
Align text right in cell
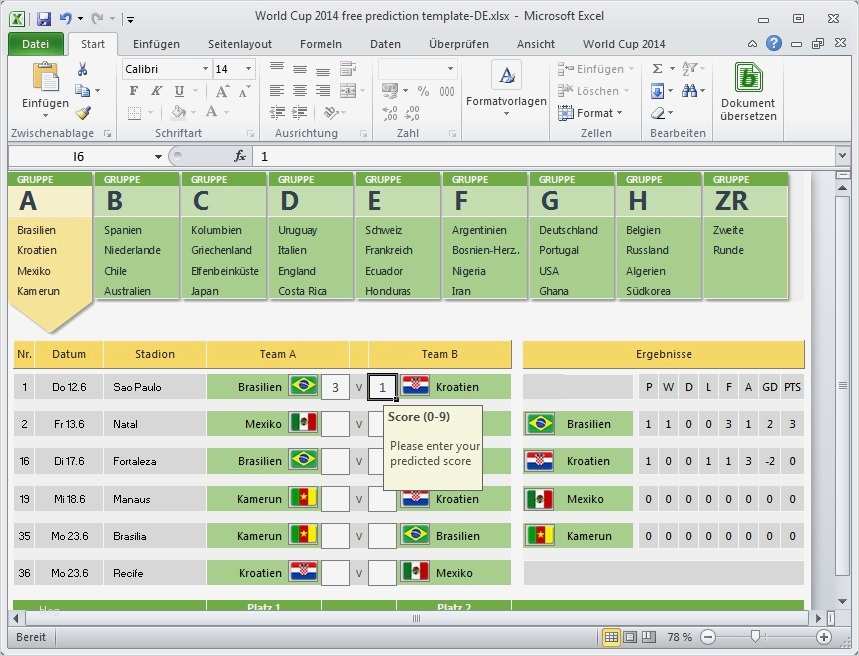click(x=323, y=90)
